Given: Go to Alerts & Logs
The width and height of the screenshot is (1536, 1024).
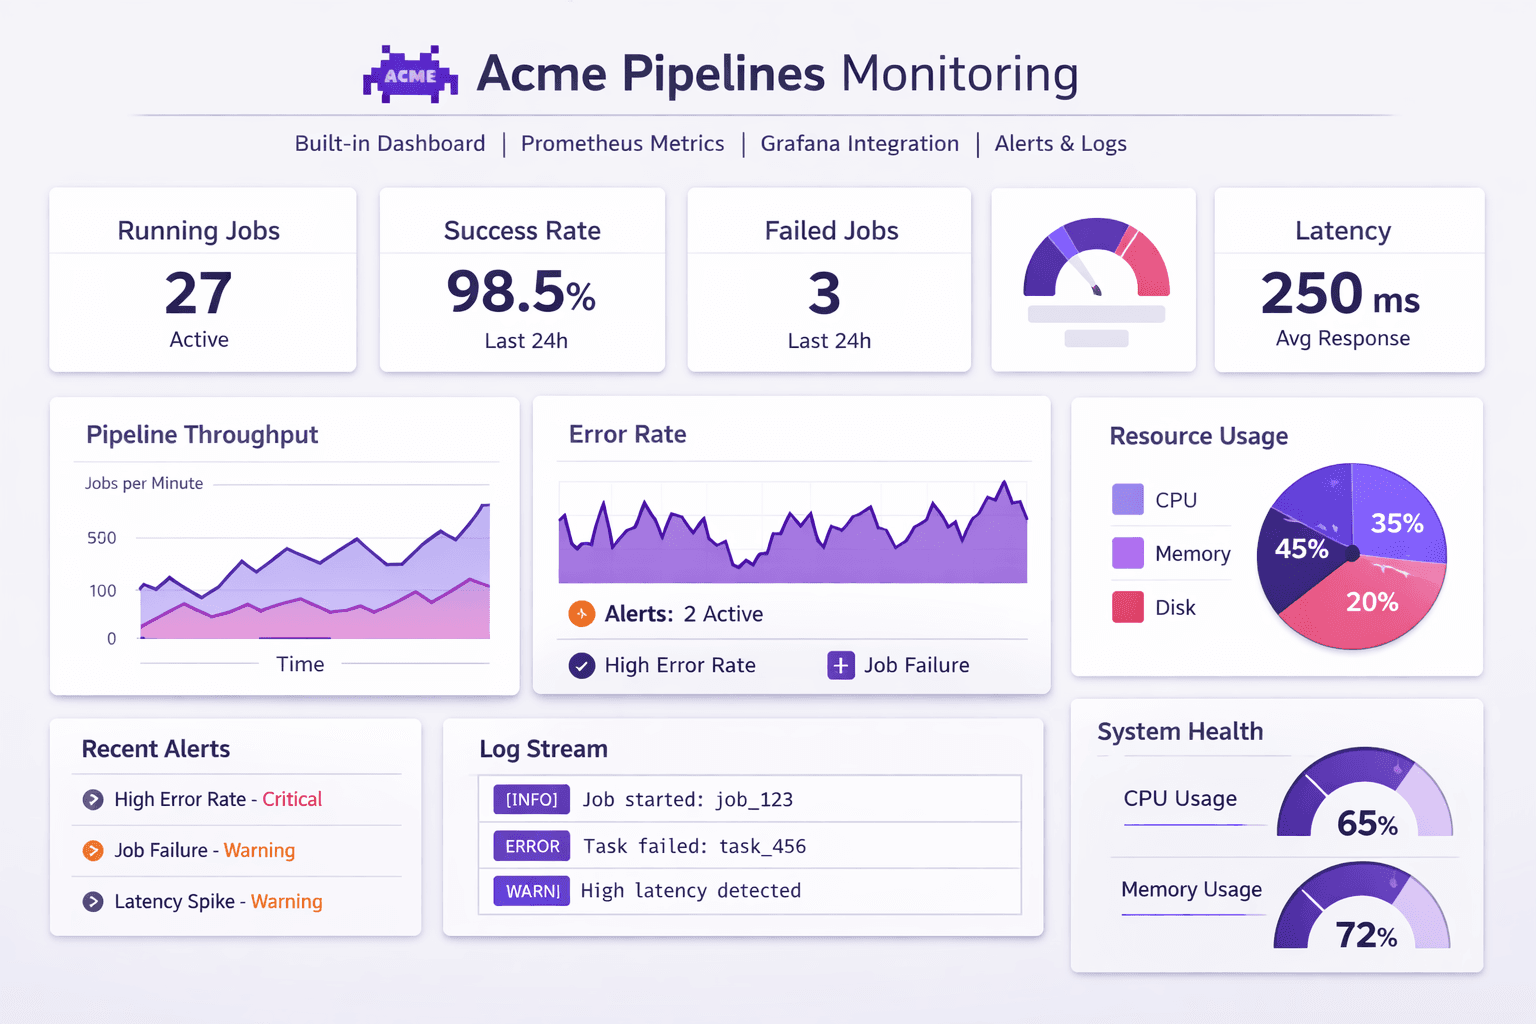Looking at the screenshot, I should click(x=1060, y=144).
